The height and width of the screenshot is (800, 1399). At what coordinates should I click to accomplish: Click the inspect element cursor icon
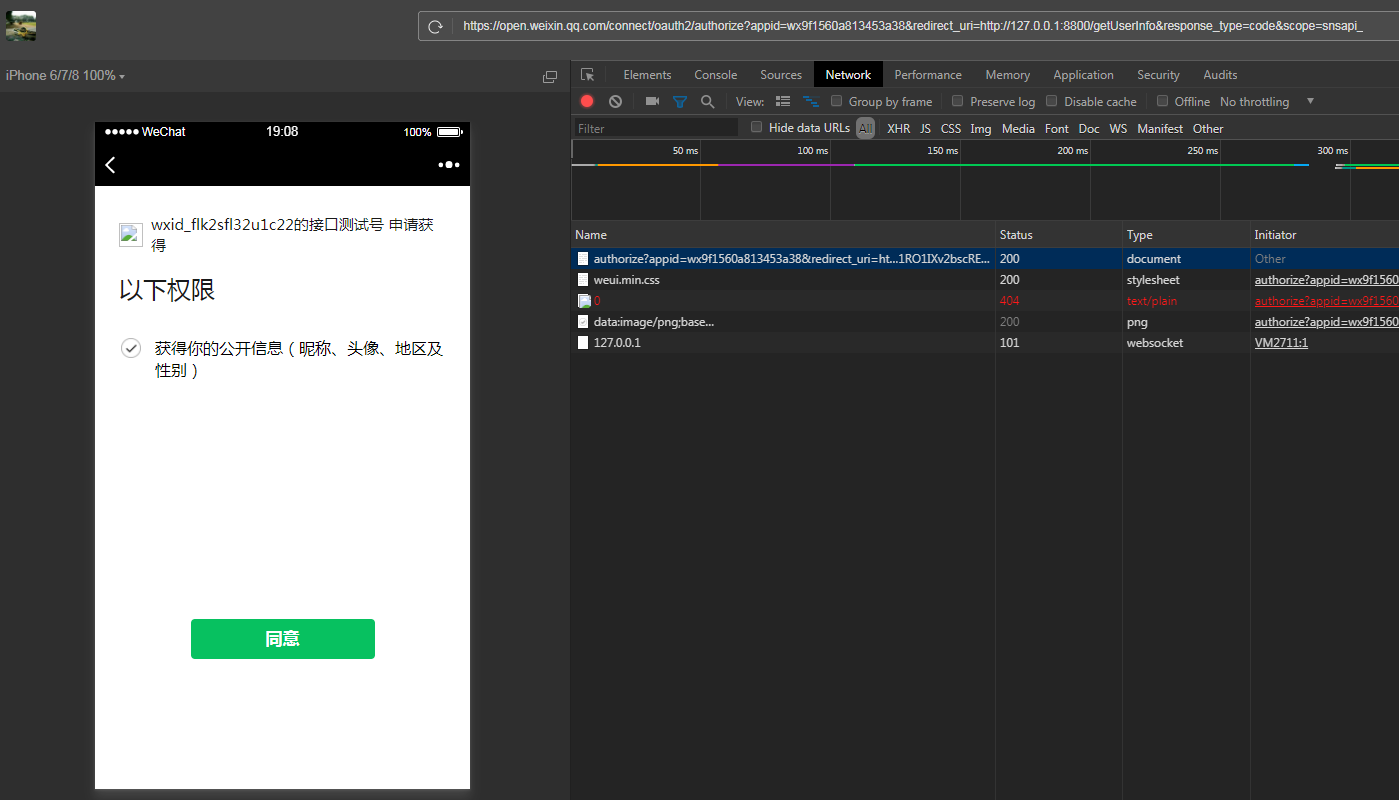tap(587, 75)
